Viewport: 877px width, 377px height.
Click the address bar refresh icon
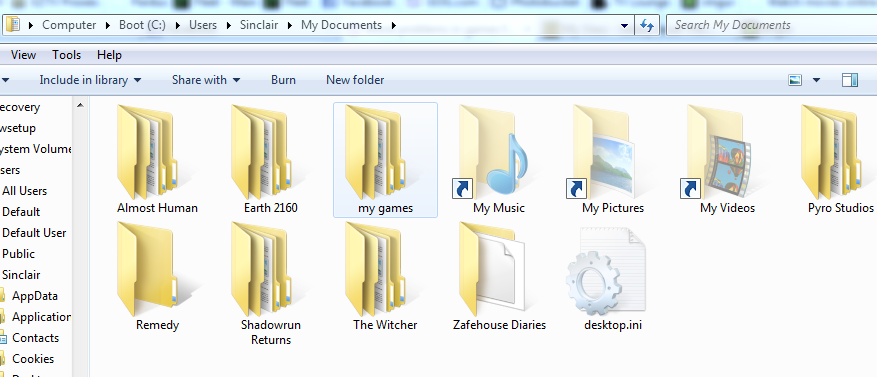coord(647,25)
